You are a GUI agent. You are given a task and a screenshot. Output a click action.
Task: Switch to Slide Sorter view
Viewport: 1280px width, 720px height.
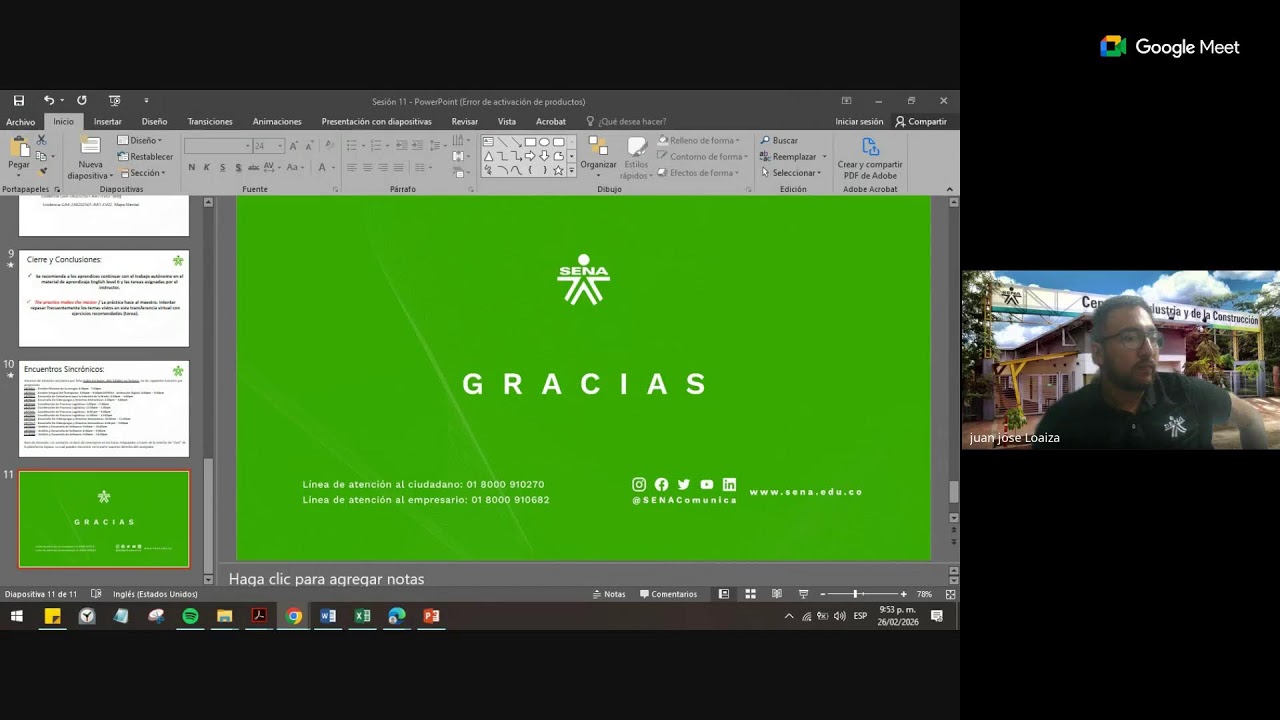click(x=750, y=594)
